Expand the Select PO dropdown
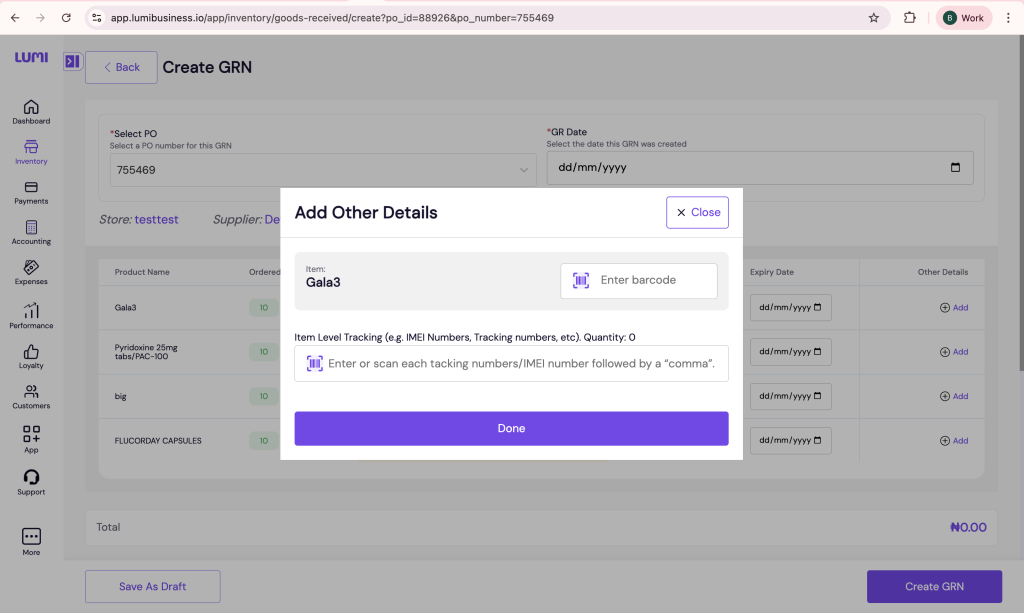The image size is (1024, 613). pyautogui.click(x=523, y=170)
